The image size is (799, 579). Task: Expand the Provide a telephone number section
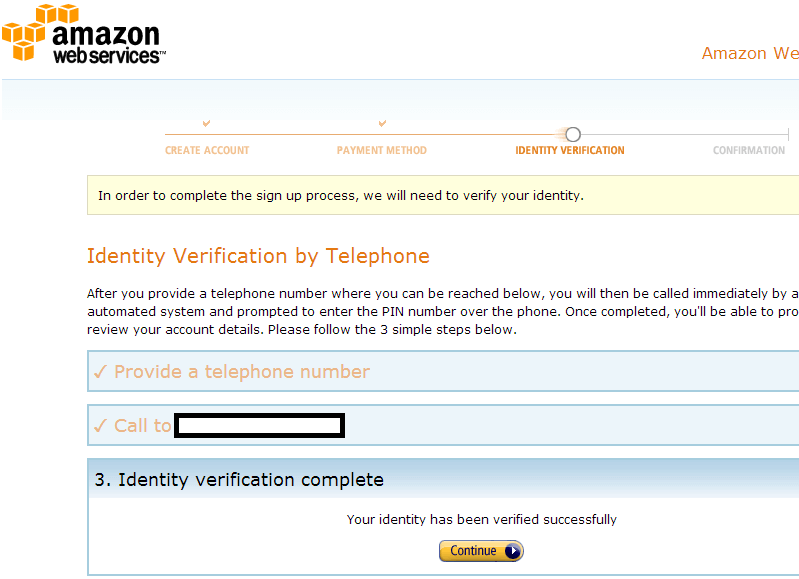click(242, 372)
